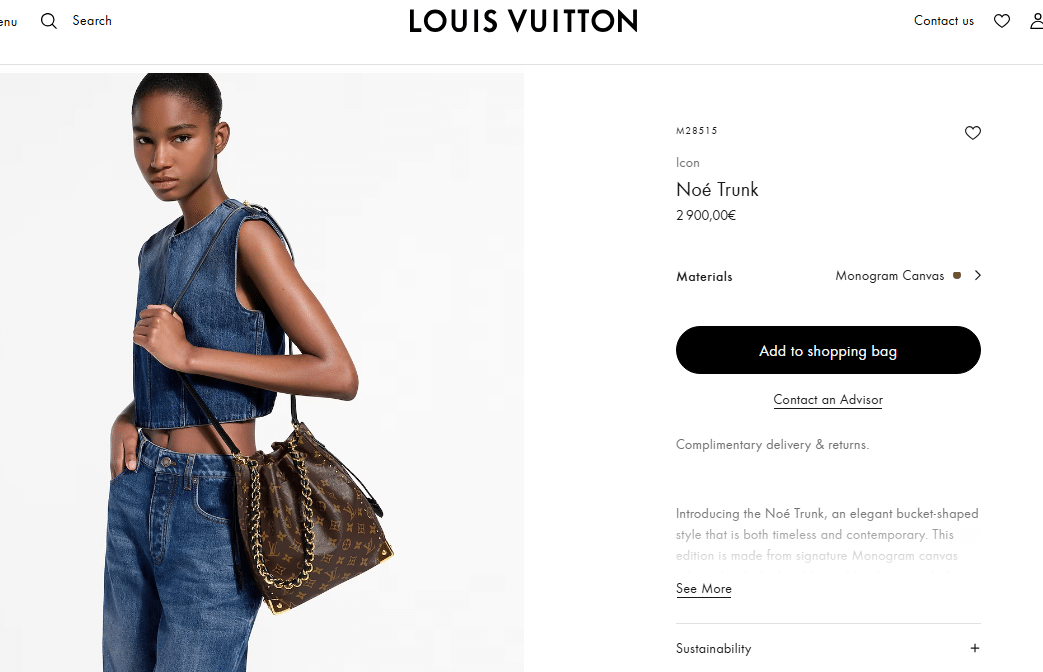Click the Icon collection label
Image resolution: width=1043 pixels, height=672 pixels.
tap(687, 162)
